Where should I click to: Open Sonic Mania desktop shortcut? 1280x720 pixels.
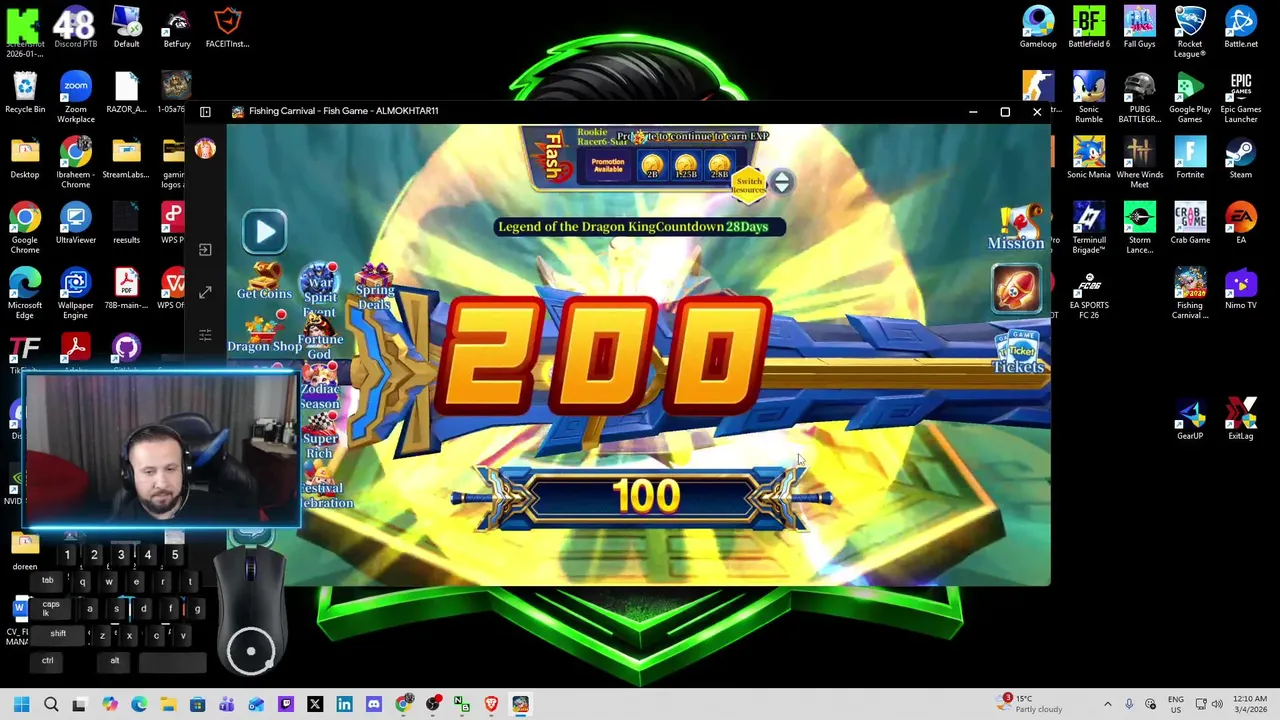point(1089,158)
